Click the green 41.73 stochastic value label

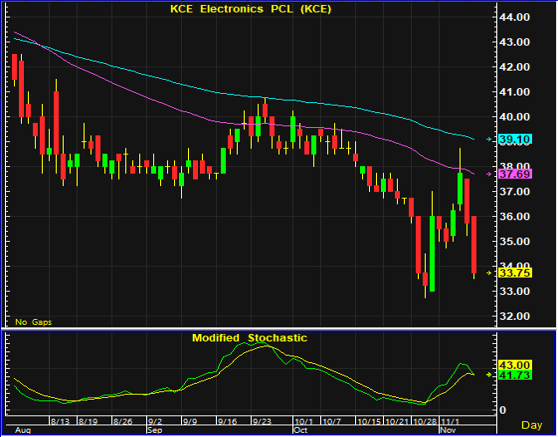coord(515,375)
